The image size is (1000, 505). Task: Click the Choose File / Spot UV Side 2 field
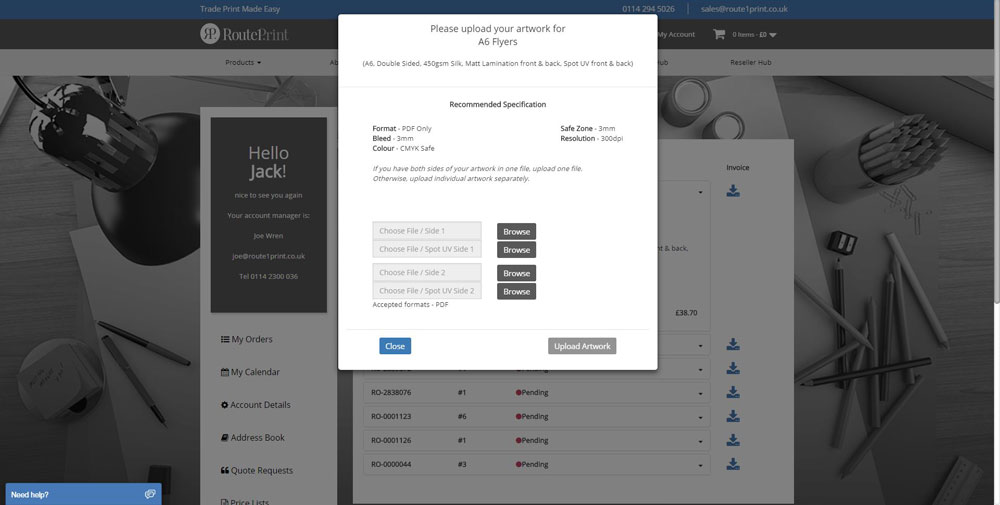click(427, 291)
